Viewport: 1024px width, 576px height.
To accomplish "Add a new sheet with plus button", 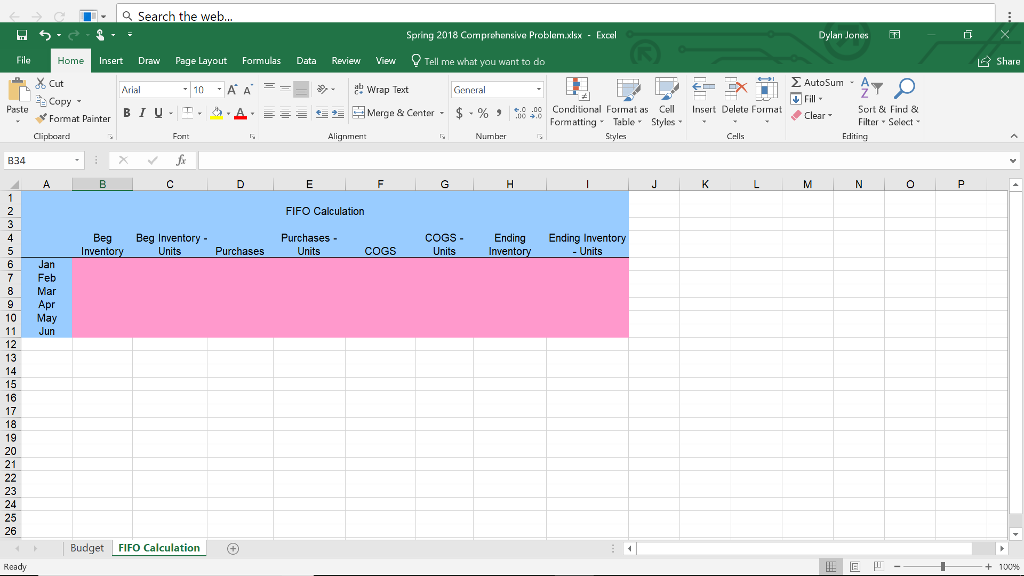I will click(x=233, y=549).
